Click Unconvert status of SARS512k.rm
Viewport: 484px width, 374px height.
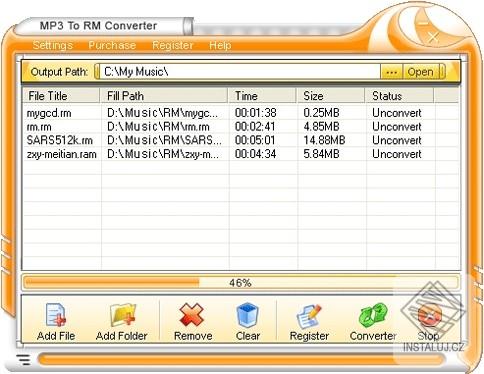tap(397, 140)
